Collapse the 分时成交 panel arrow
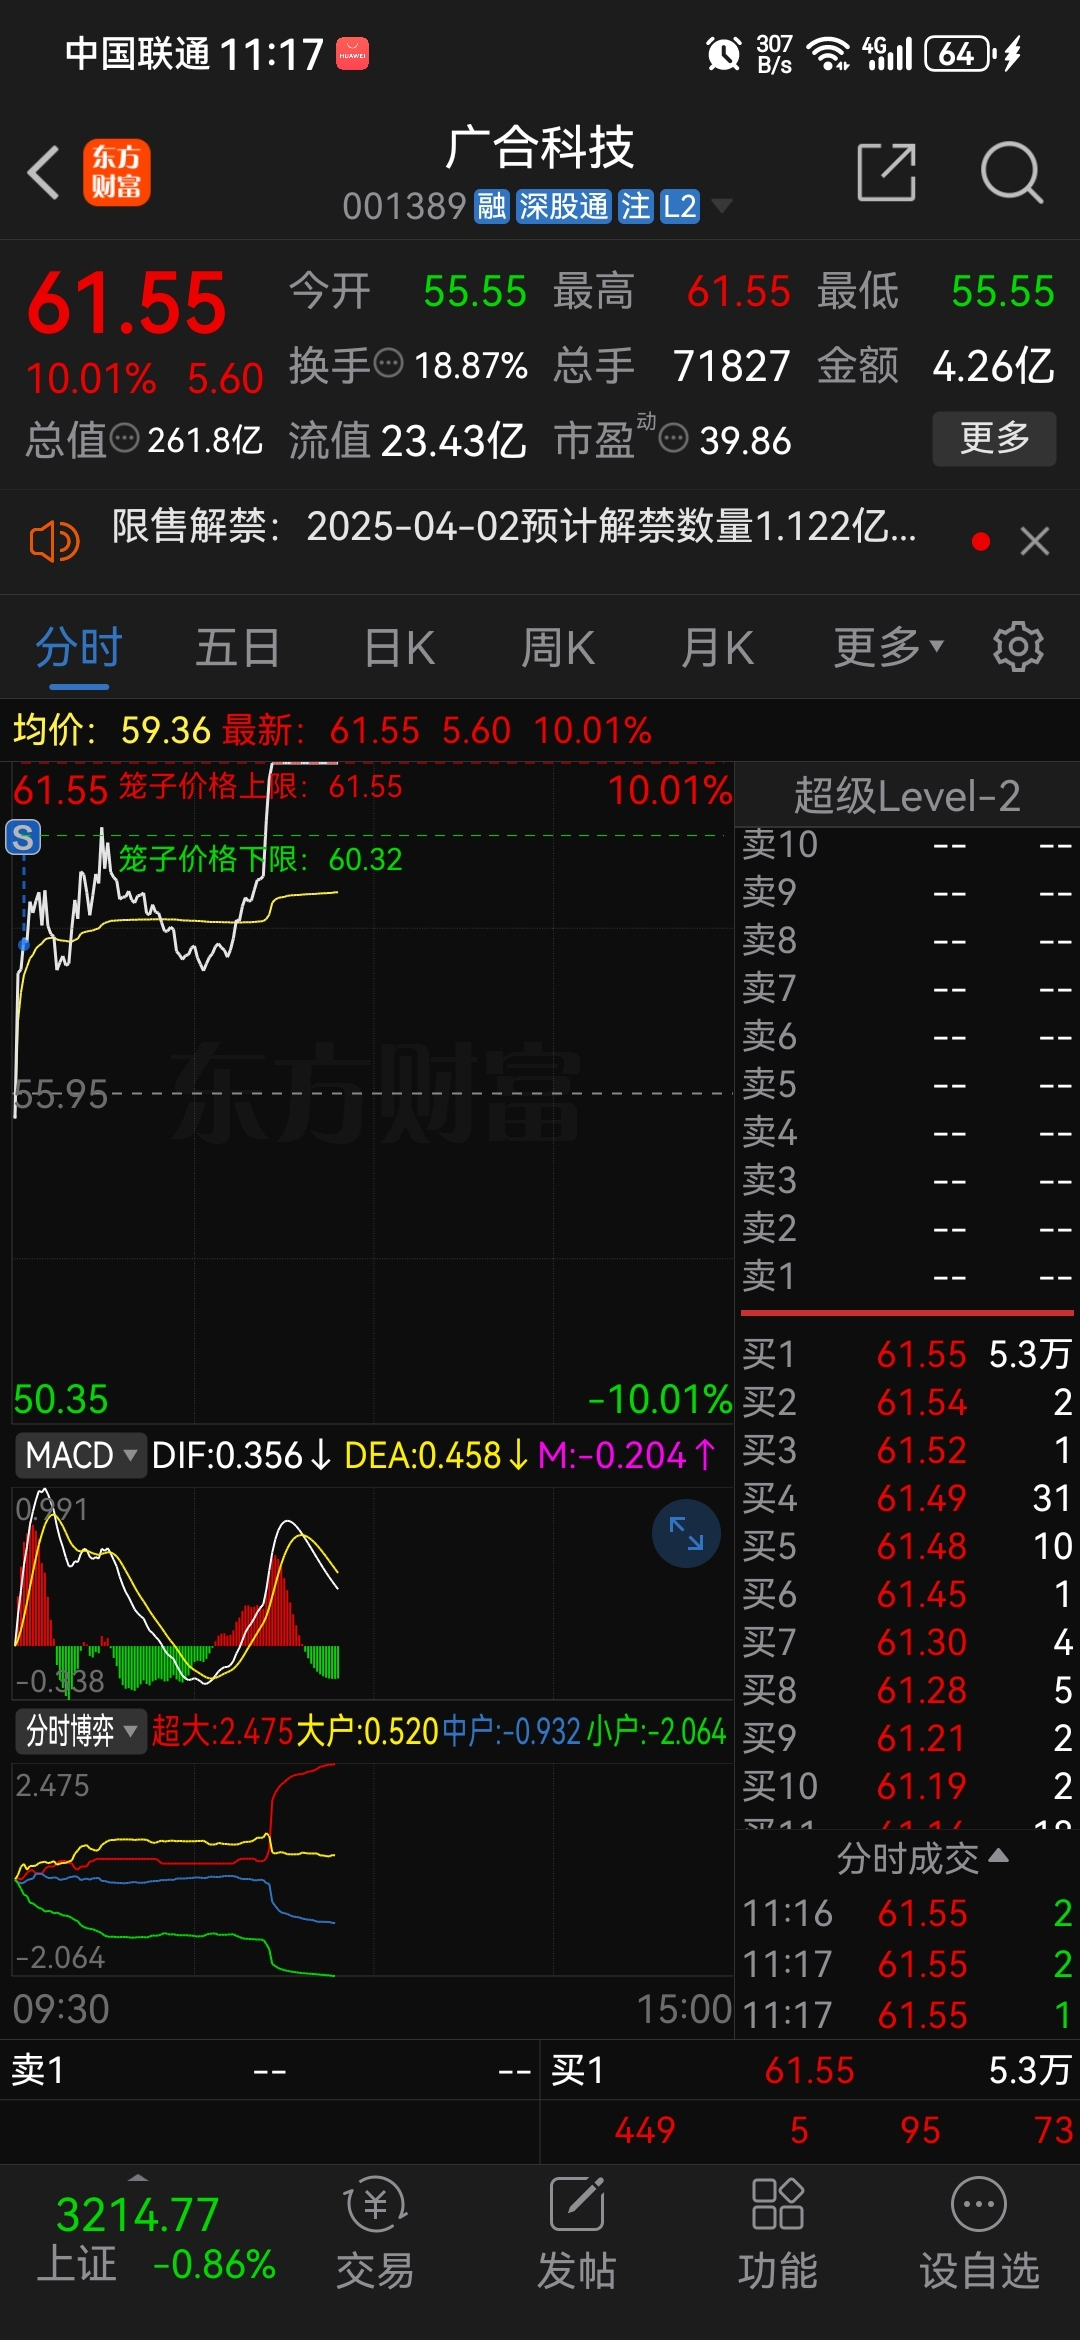Viewport: 1080px width, 2340px height. point(998,1856)
